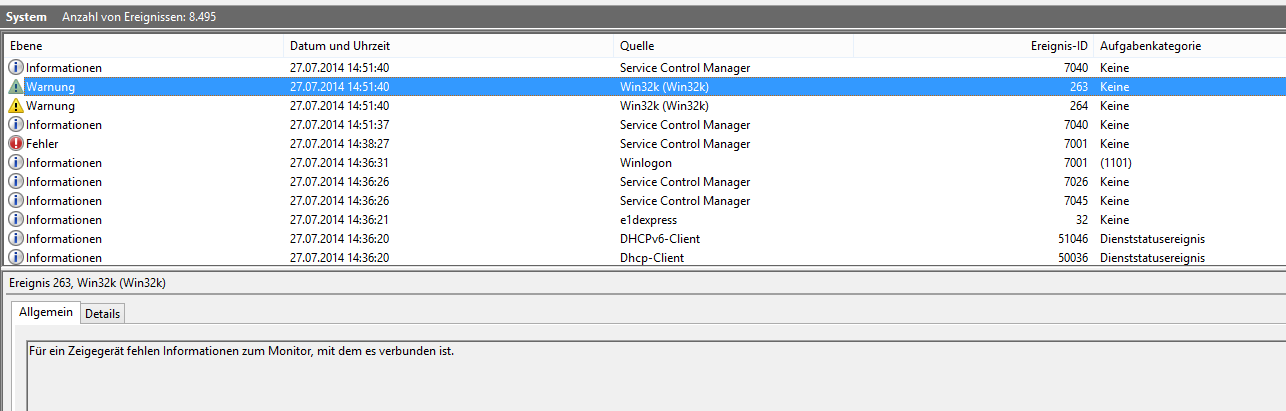The height and width of the screenshot is (411, 1286).
Task: Sort by the Ebene column header
Action: (x=27, y=46)
